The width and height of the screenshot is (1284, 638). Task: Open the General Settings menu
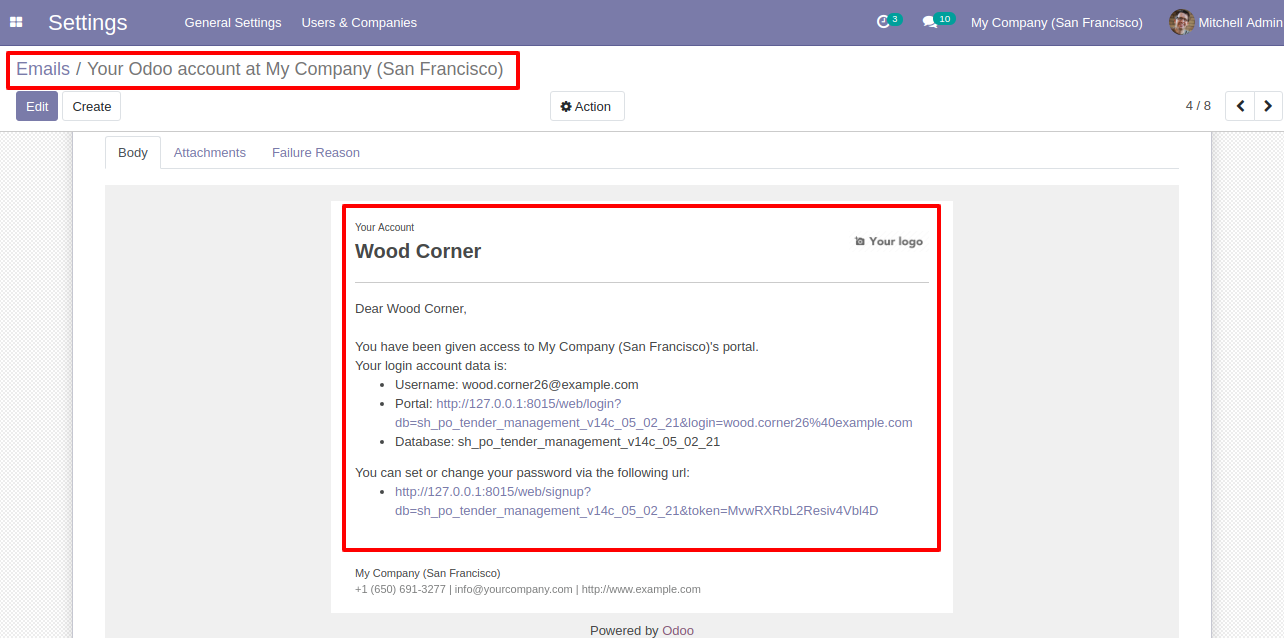point(233,22)
